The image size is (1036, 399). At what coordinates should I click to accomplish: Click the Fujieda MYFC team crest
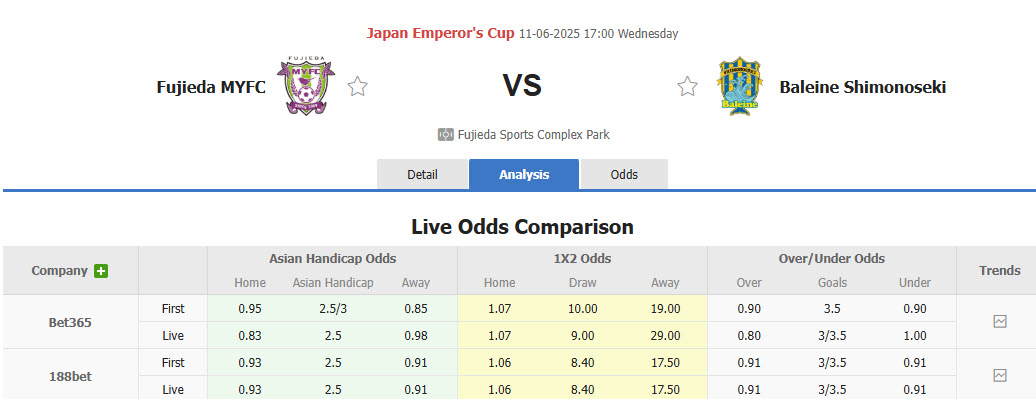pos(306,86)
